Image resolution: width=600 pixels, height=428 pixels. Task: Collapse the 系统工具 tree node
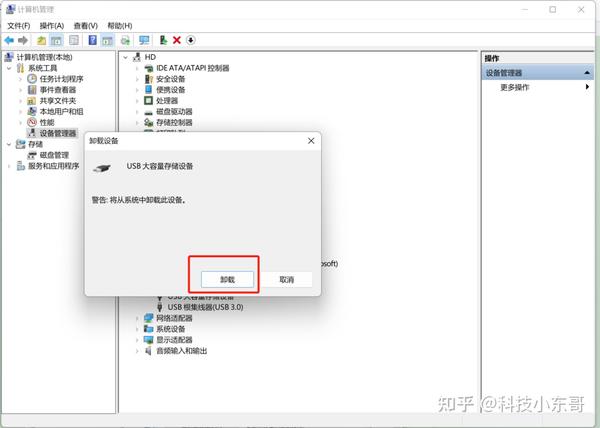point(9,68)
